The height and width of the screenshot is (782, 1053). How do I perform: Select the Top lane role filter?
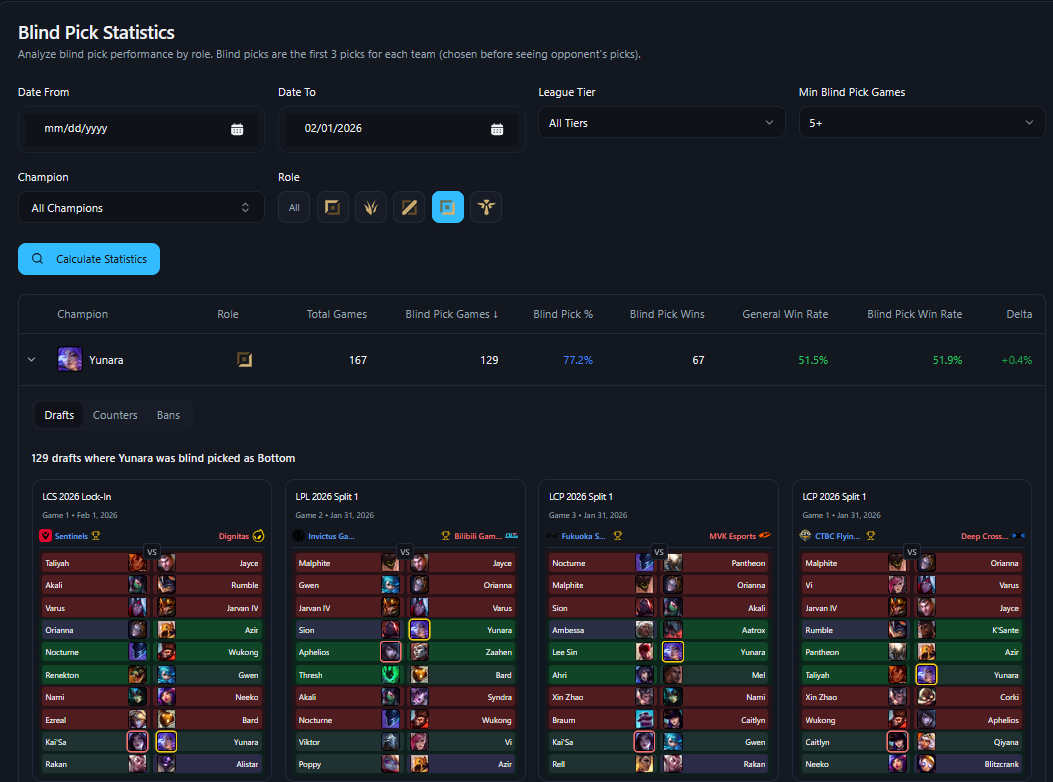pyautogui.click(x=333, y=208)
